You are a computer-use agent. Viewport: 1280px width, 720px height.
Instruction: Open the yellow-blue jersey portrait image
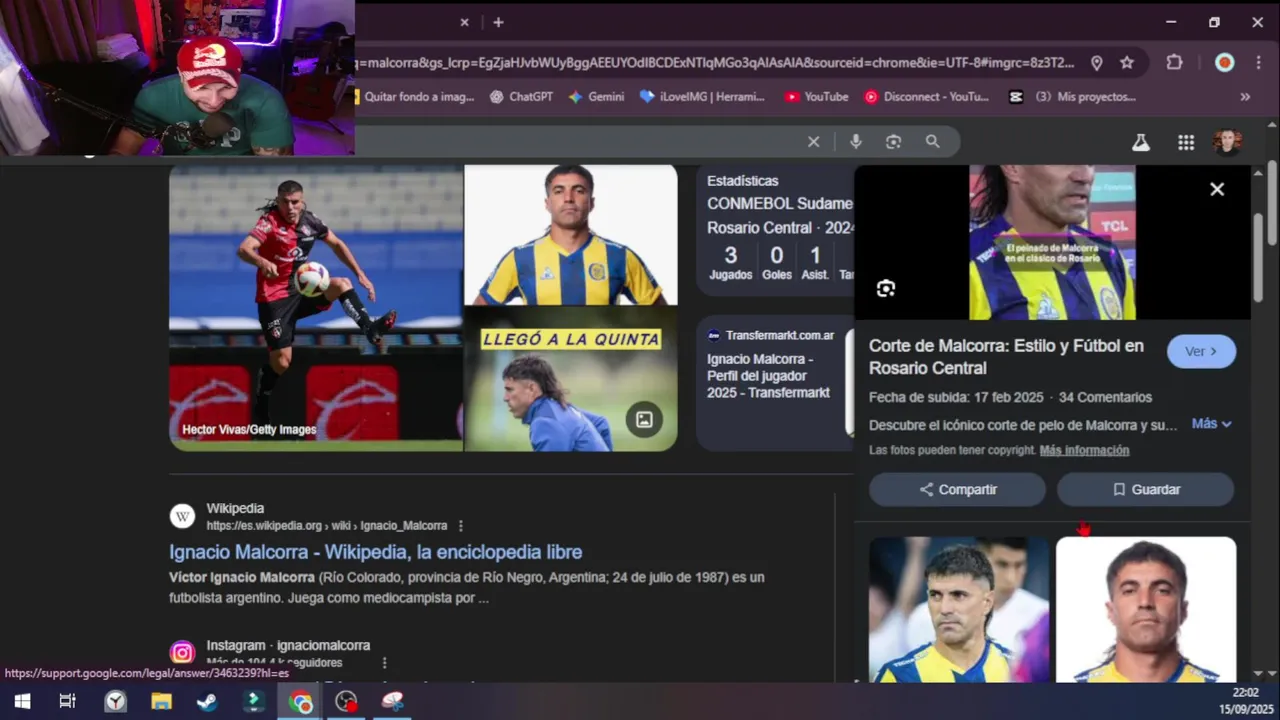tap(571, 234)
